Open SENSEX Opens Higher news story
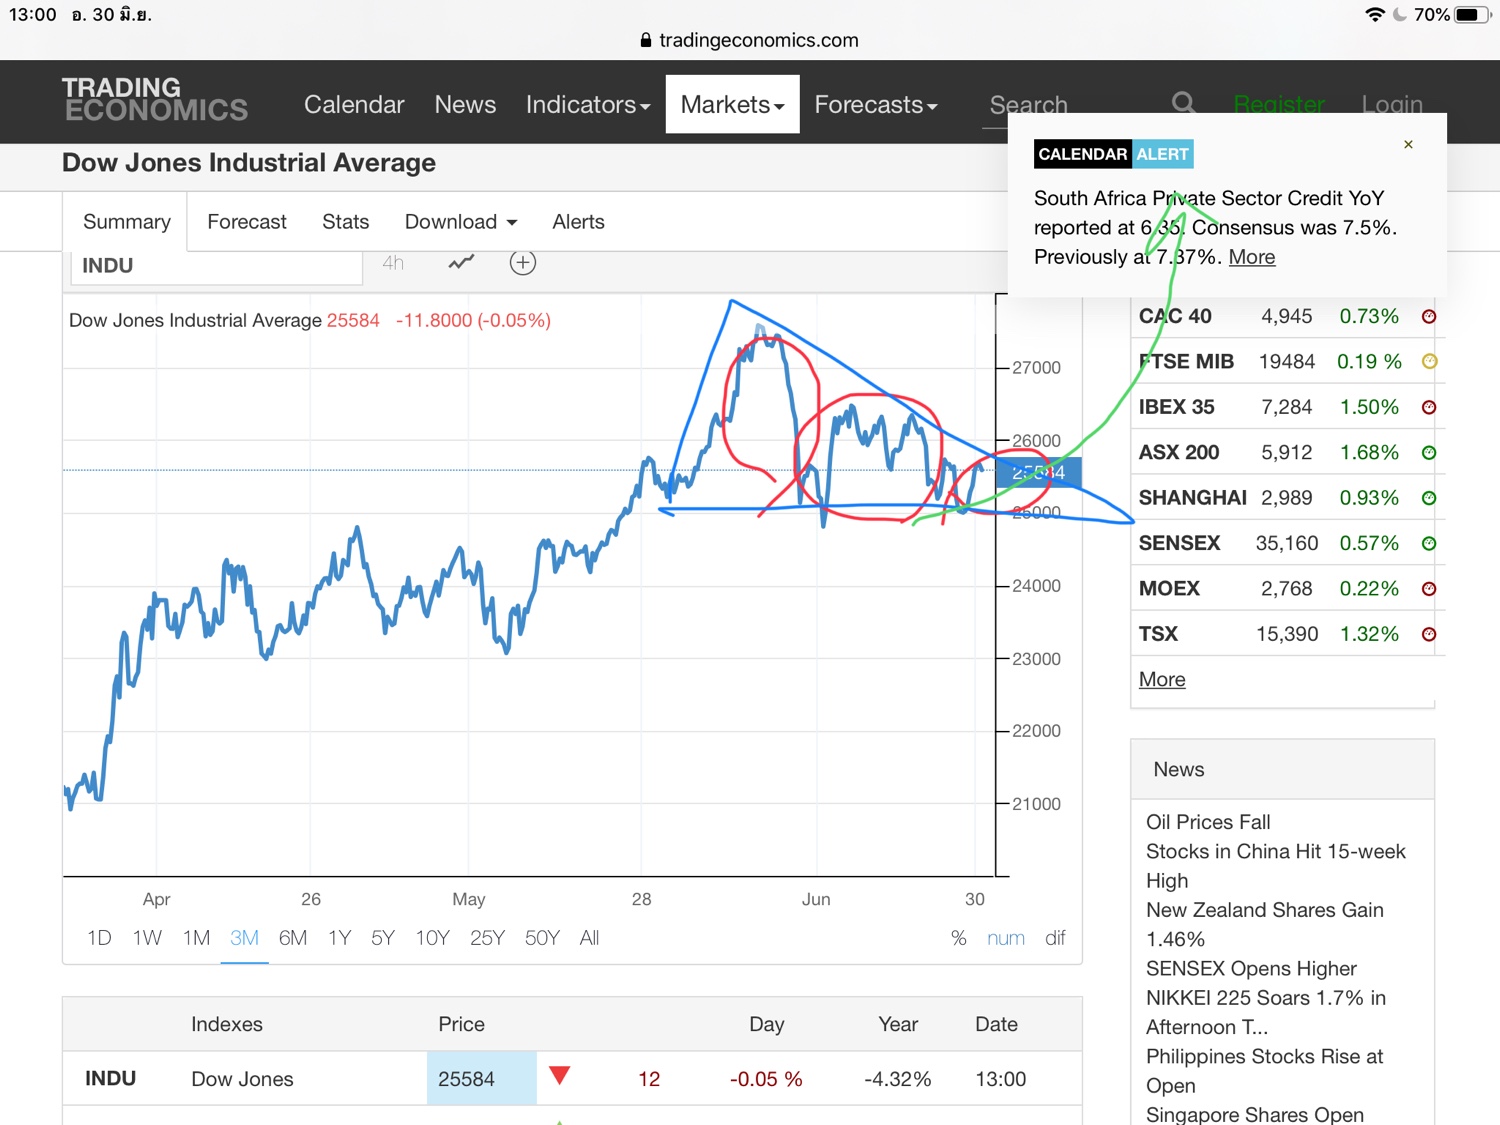 1251,968
